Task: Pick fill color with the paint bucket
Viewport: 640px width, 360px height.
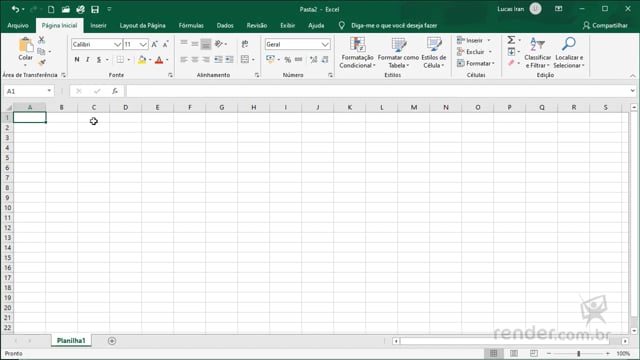Action: [x=142, y=60]
